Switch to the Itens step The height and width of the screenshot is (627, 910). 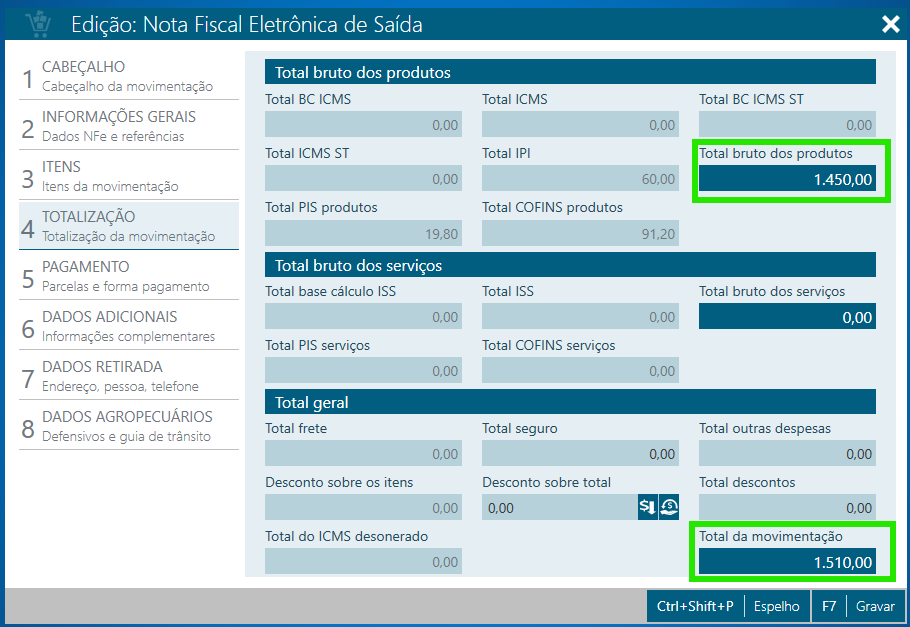[x=129, y=176]
